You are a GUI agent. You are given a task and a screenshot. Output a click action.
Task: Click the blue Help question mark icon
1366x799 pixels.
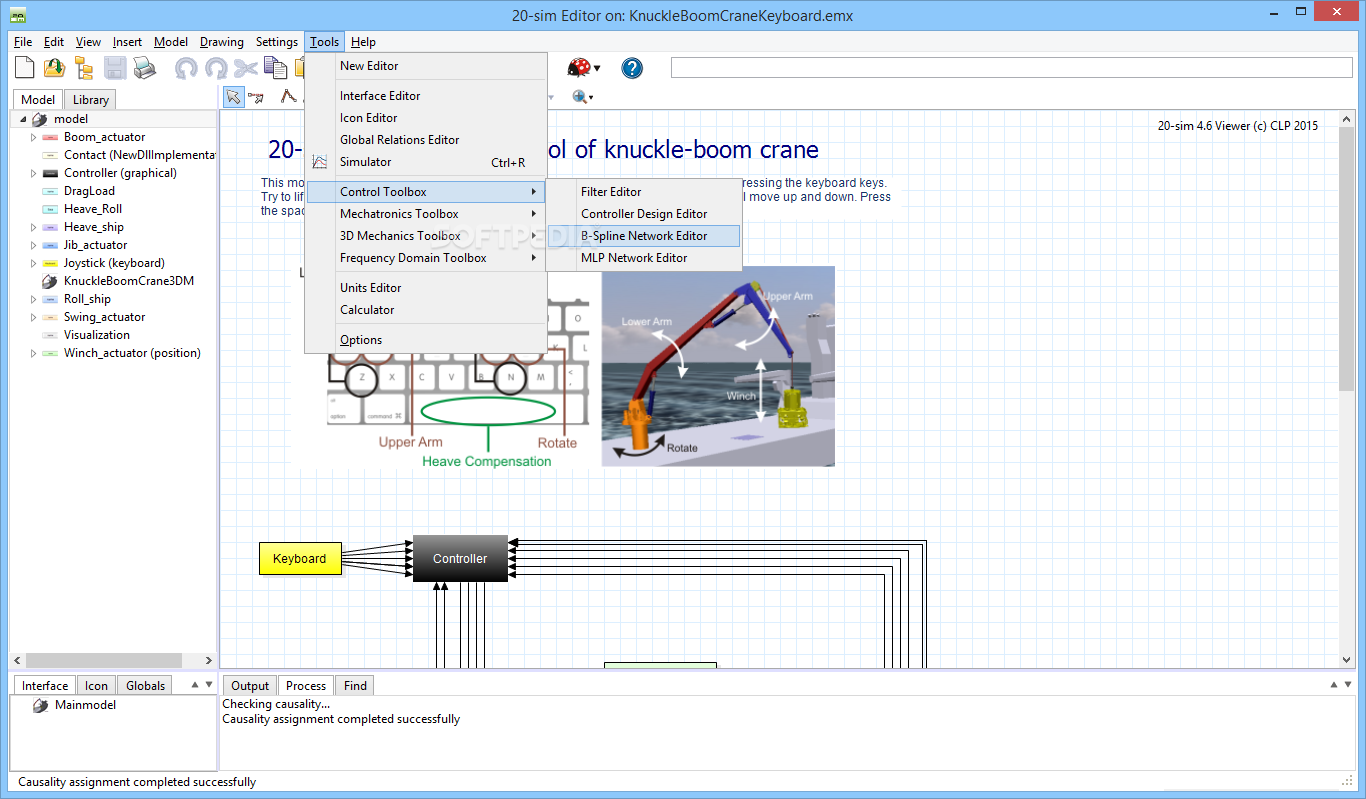pyautogui.click(x=632, y=68)
